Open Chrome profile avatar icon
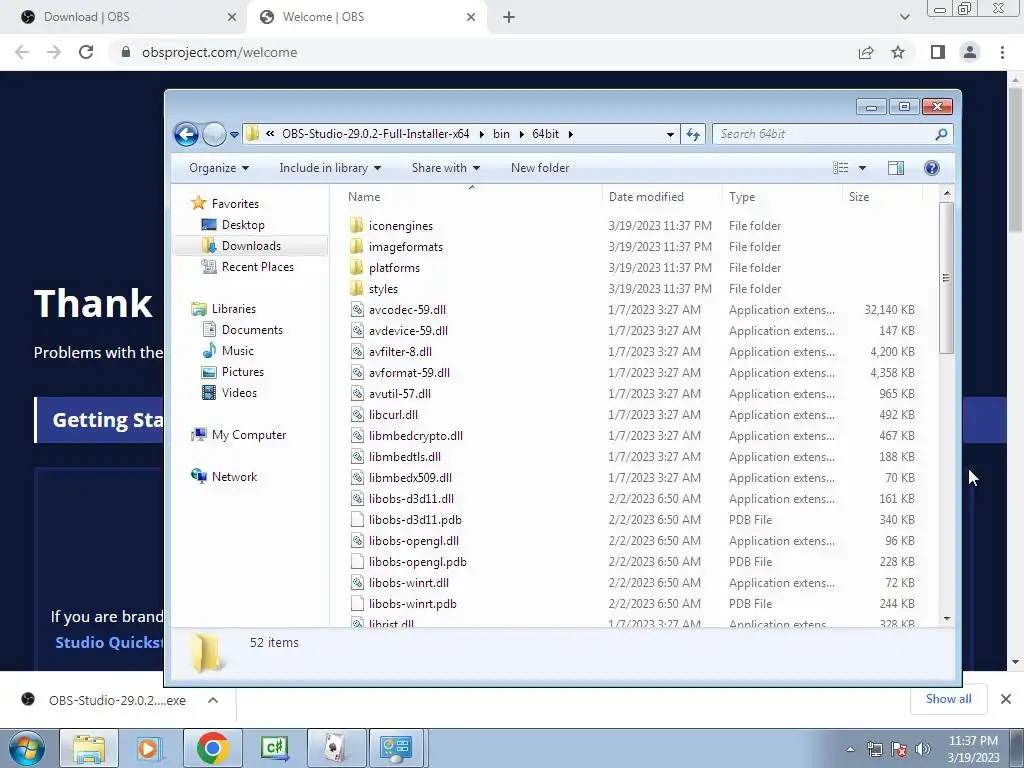The image size is (1024, 768). coord(970,52)
